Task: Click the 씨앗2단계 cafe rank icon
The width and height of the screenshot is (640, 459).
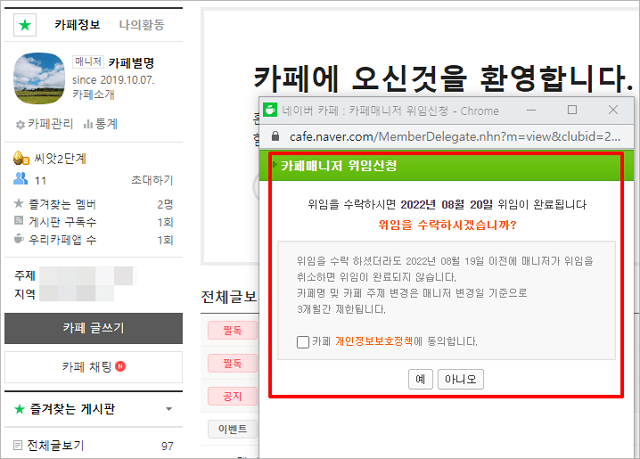Action: (20, 158)
